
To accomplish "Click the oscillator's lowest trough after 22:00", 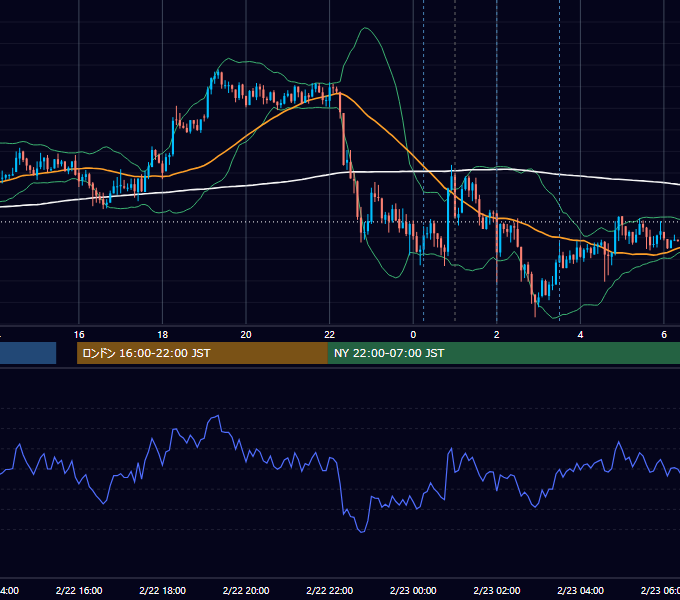I will [362, 532].
